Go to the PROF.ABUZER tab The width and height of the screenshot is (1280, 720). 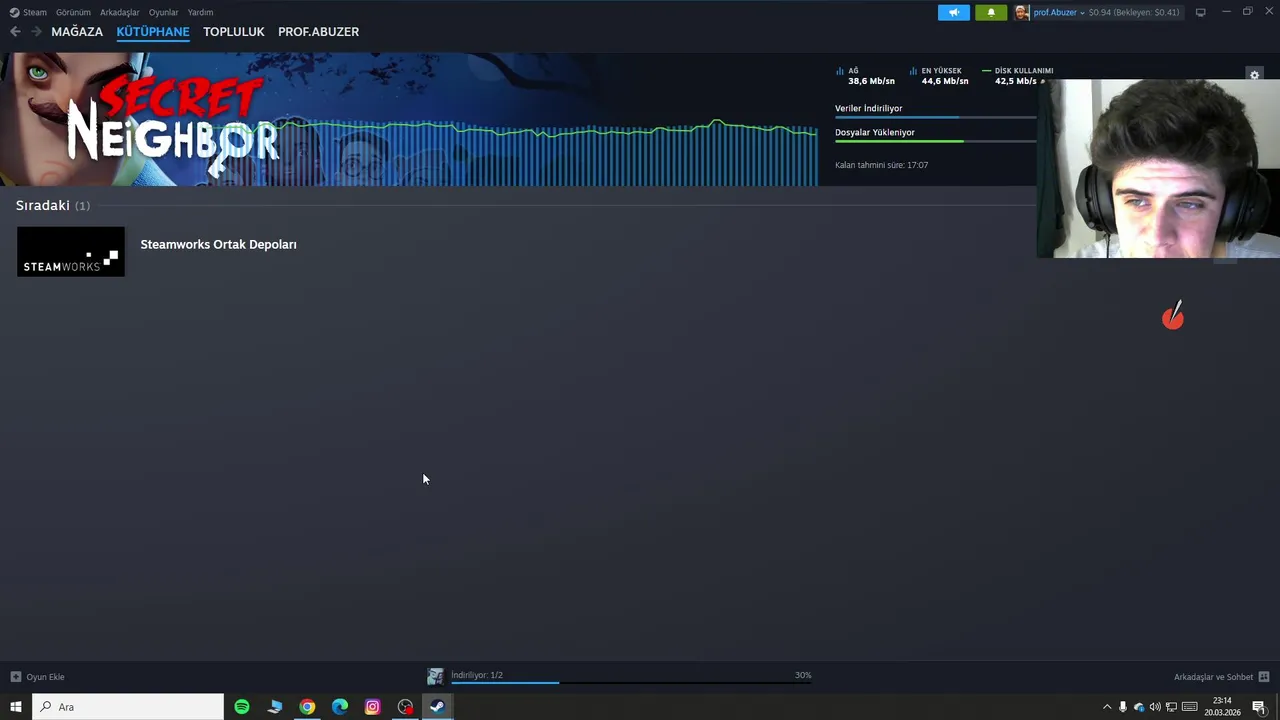[318, 32]
